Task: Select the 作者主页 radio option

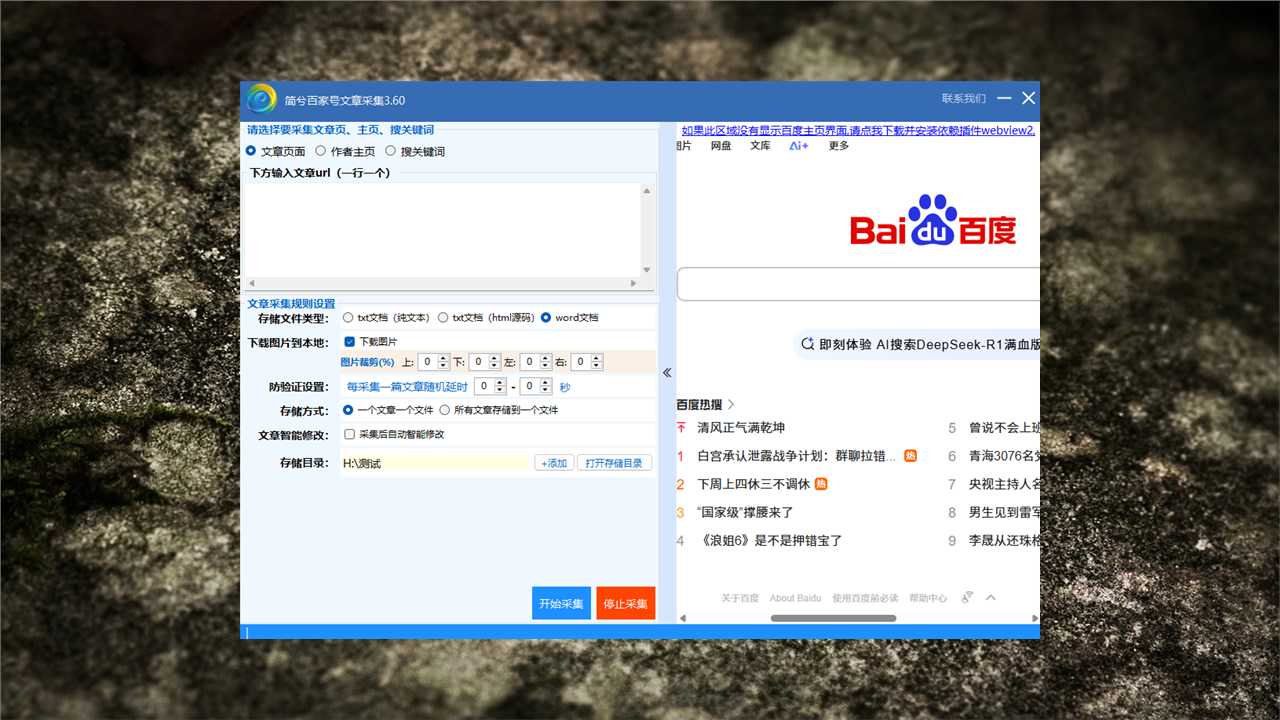Action: (320, 151)
